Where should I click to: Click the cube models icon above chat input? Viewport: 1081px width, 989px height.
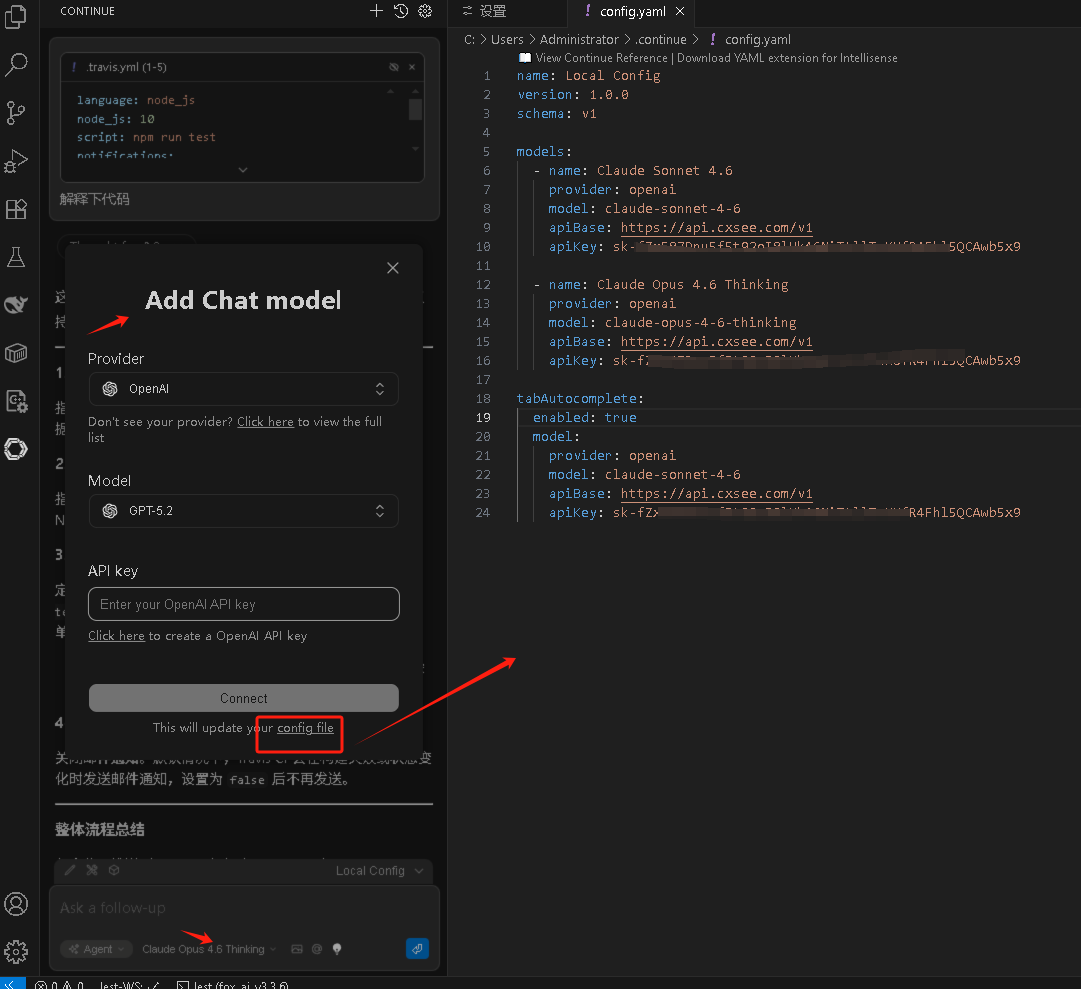[114, 870]
